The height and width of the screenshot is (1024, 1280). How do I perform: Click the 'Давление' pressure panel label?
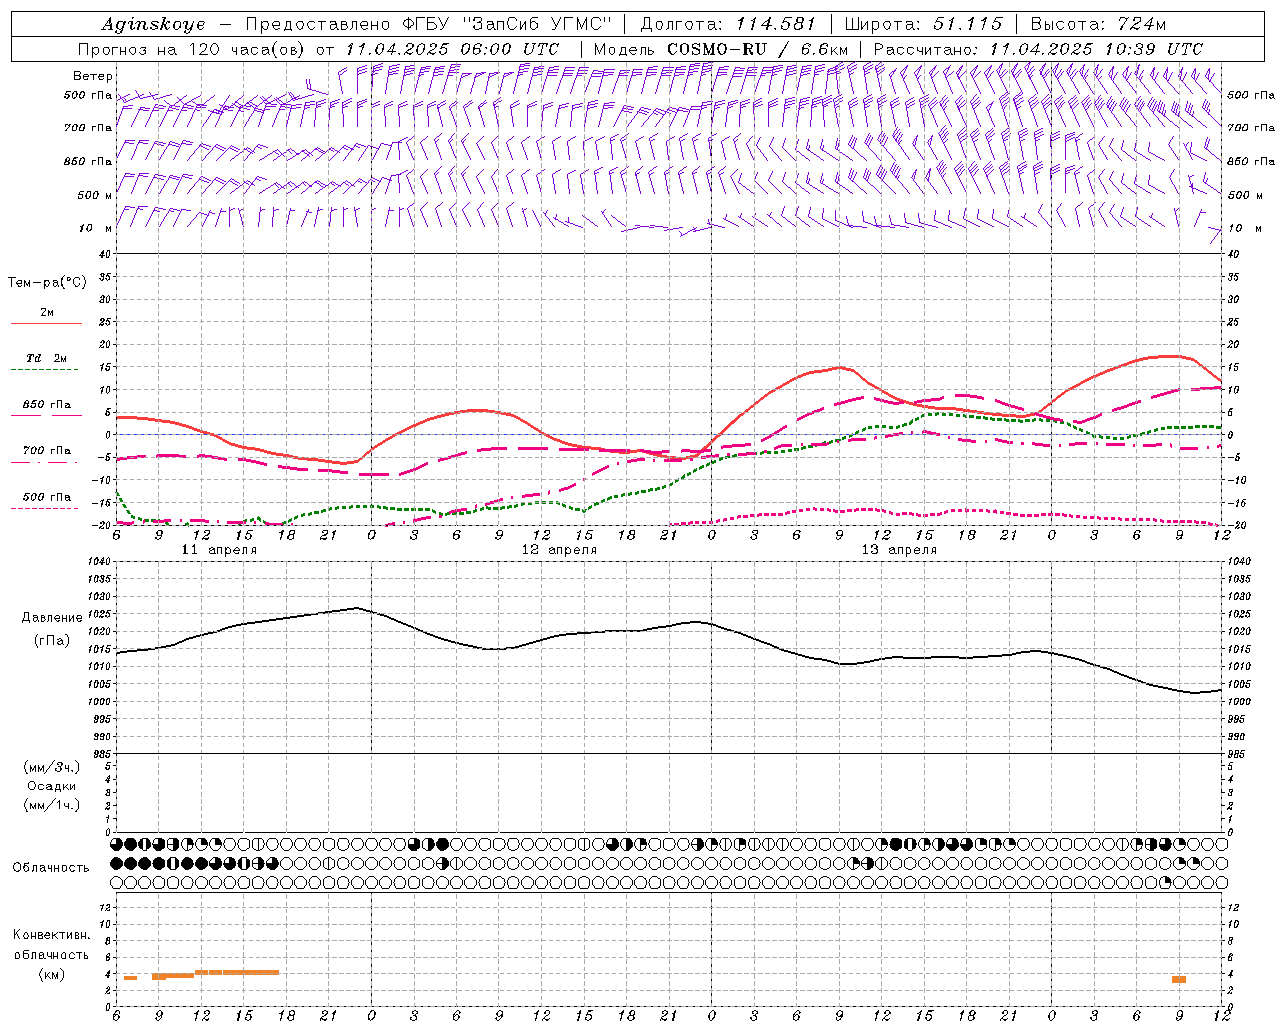coord(52,618)
